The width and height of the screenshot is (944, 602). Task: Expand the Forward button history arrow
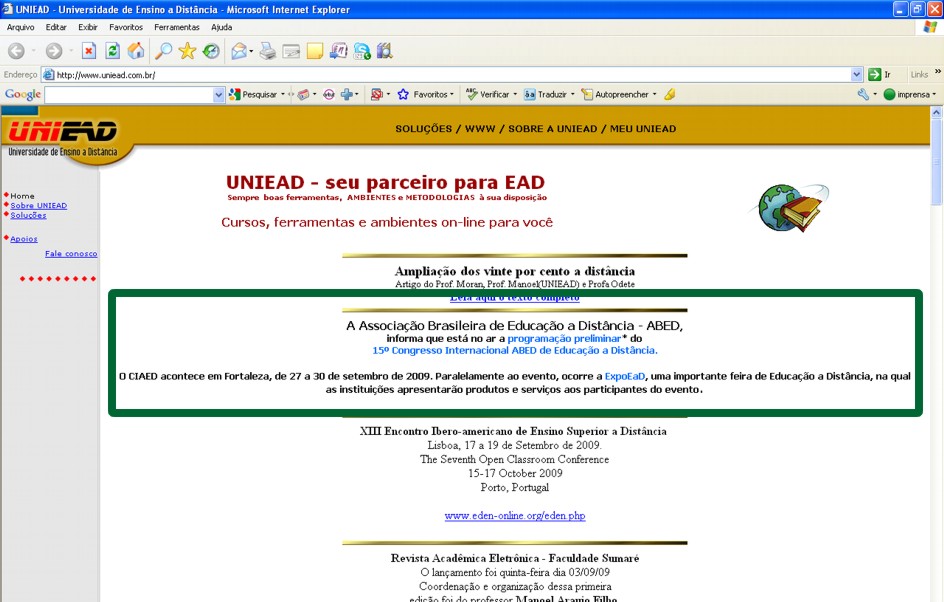(71, 51)
